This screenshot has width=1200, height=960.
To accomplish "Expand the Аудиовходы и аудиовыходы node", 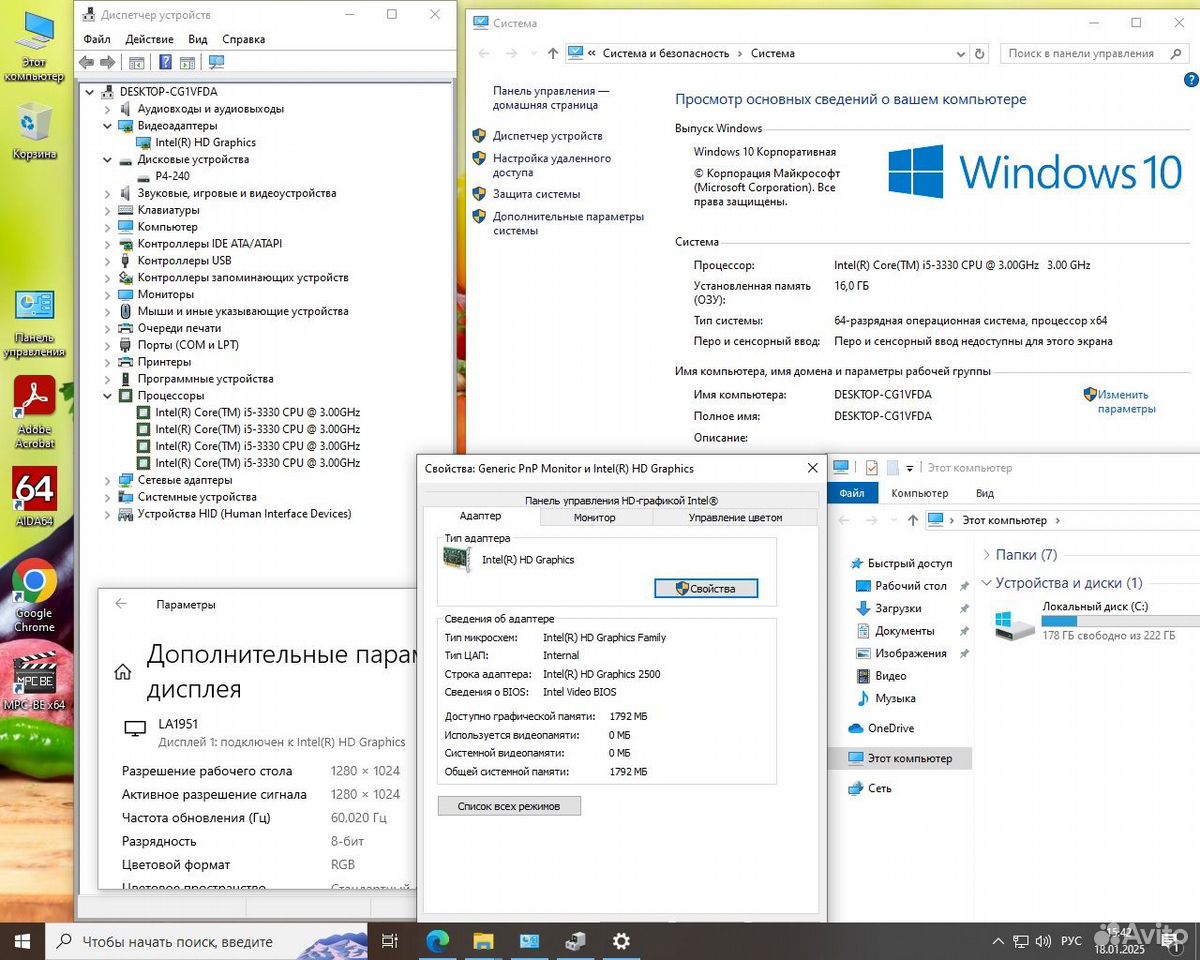I will click(x=108, y=108).
